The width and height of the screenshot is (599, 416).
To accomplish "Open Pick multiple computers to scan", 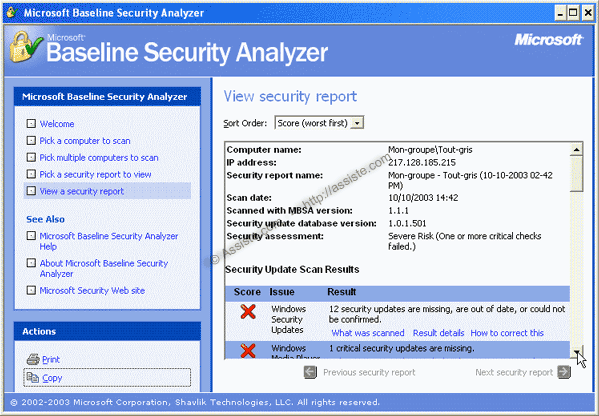I will click(x=99, y=157).
